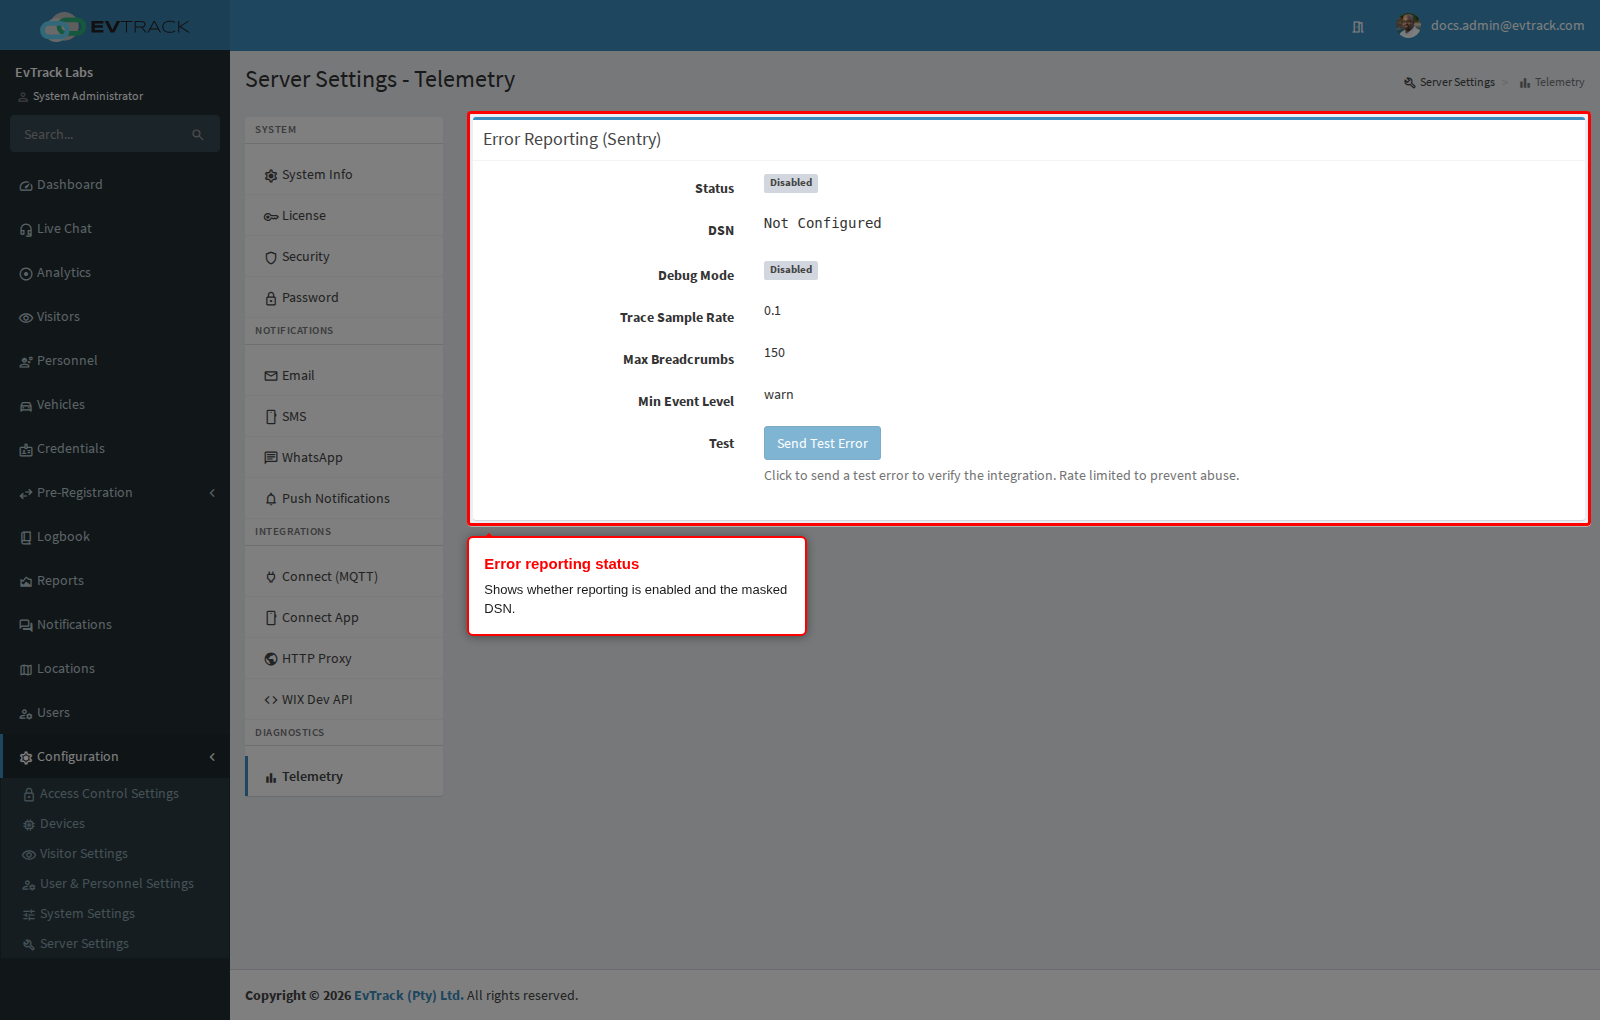This screenshot has height=1020, width=1600.
Task: Open Email notification settings tab
Action: tap(344, 376)
